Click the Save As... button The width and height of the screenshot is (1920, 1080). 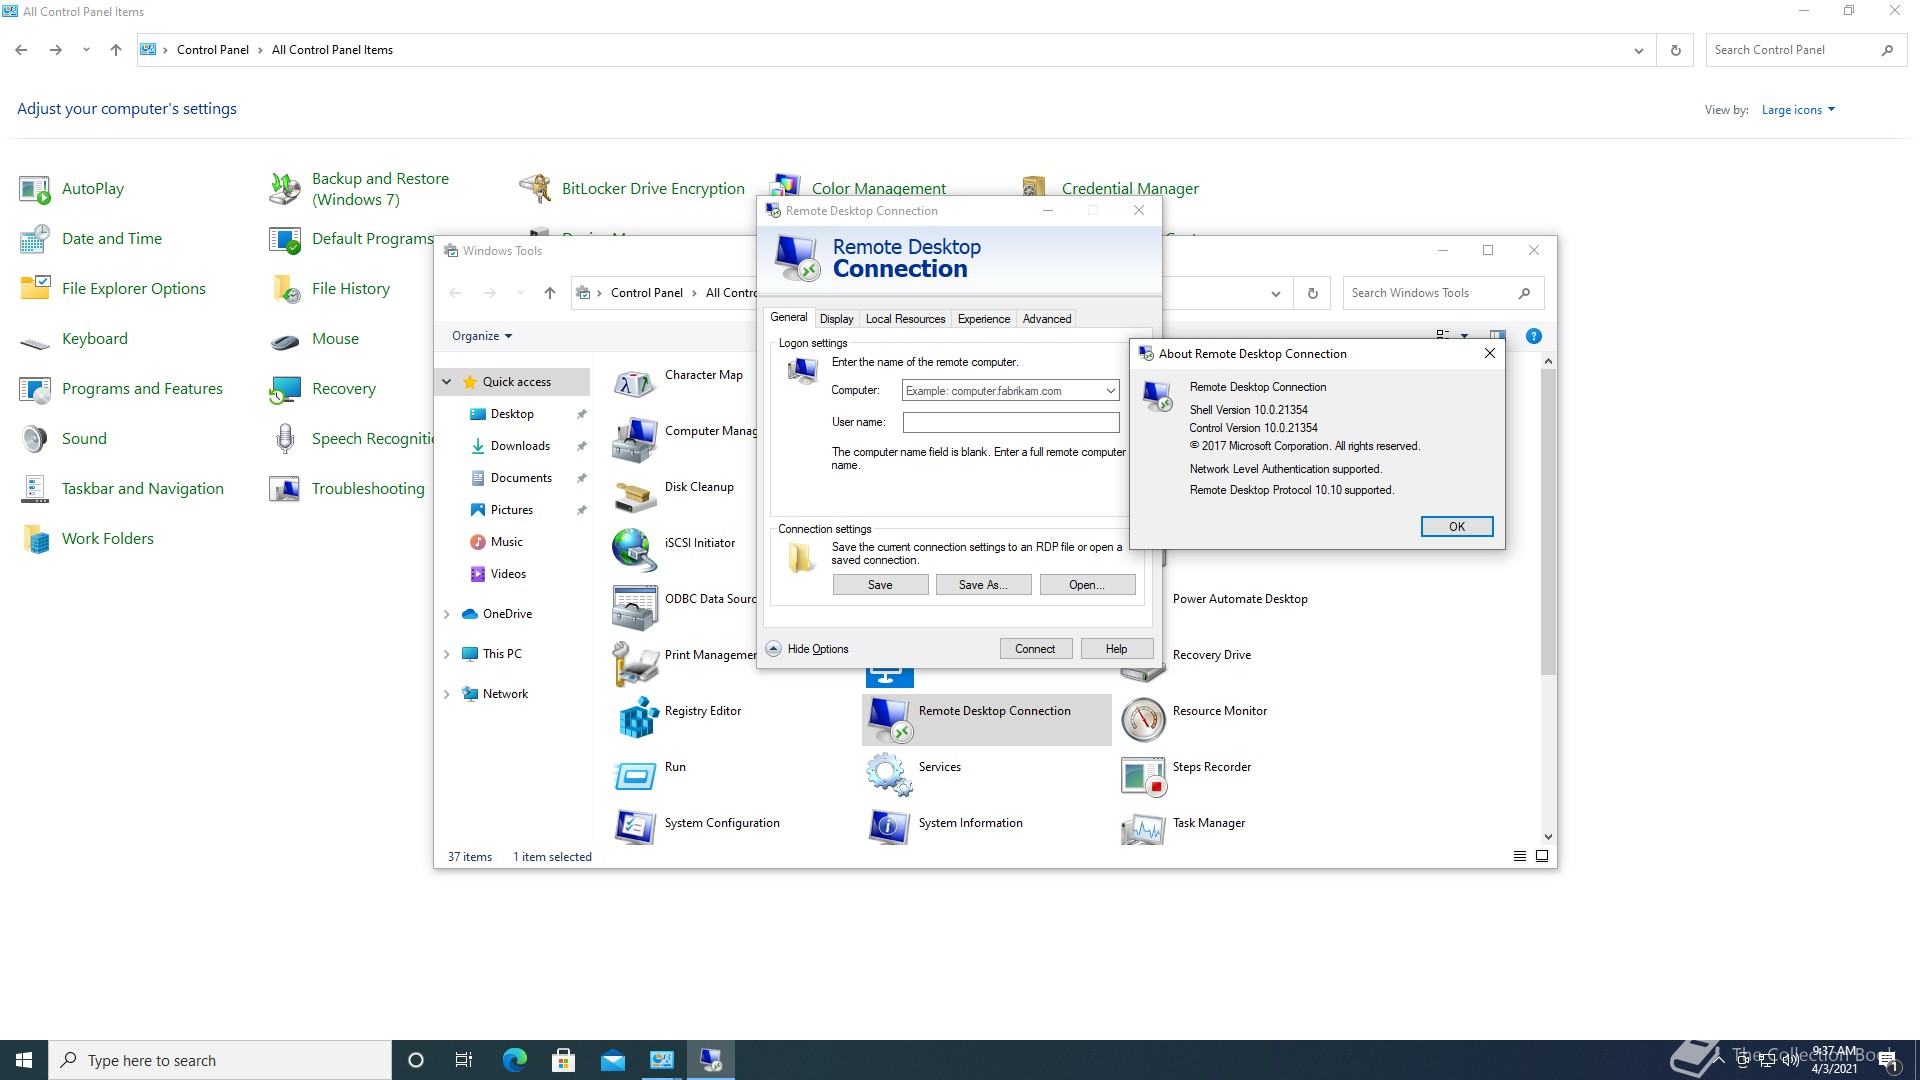pos(983,585)
